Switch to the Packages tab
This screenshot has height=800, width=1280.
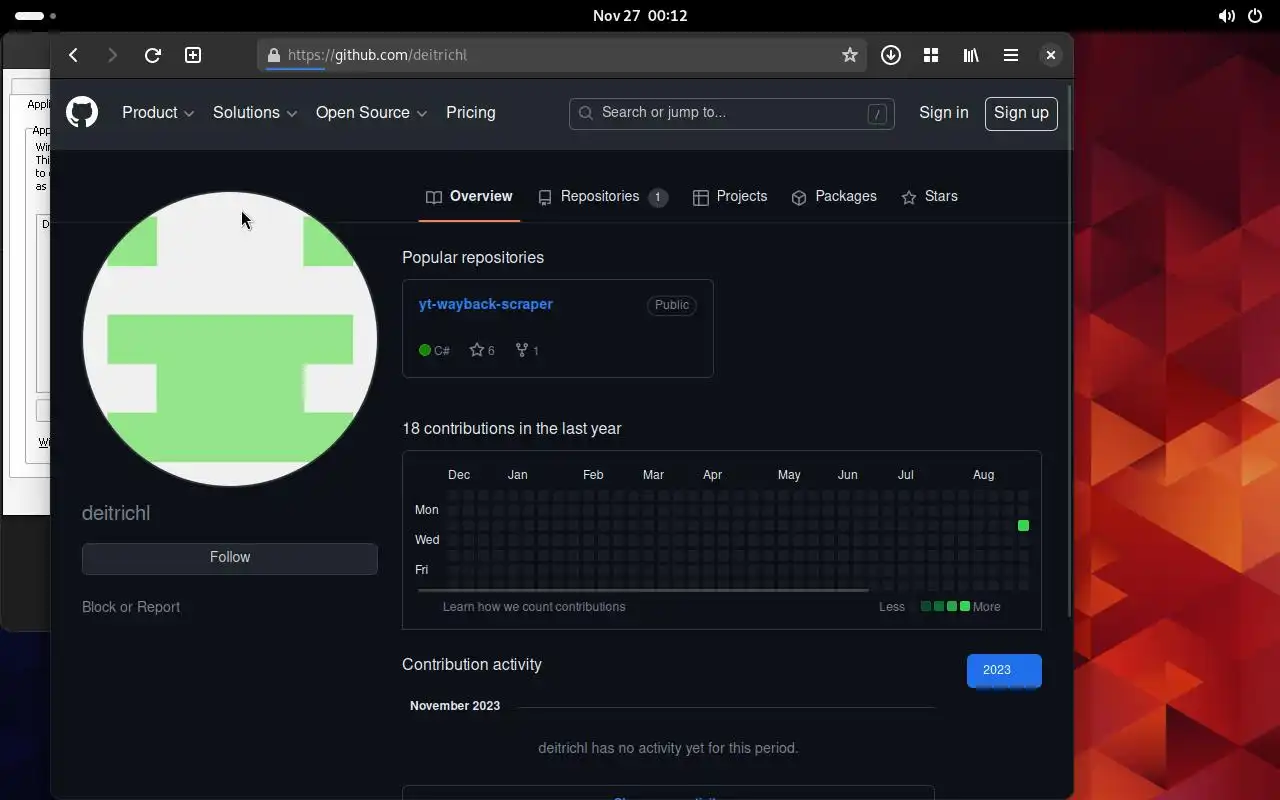834,197
